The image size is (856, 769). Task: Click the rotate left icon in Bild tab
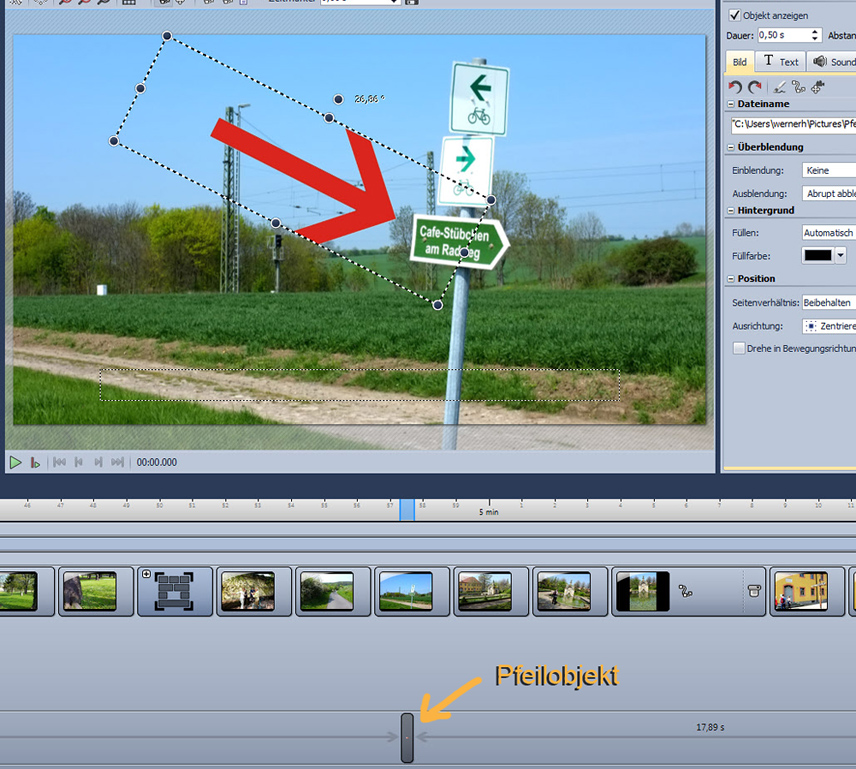[x=736, y=87]
